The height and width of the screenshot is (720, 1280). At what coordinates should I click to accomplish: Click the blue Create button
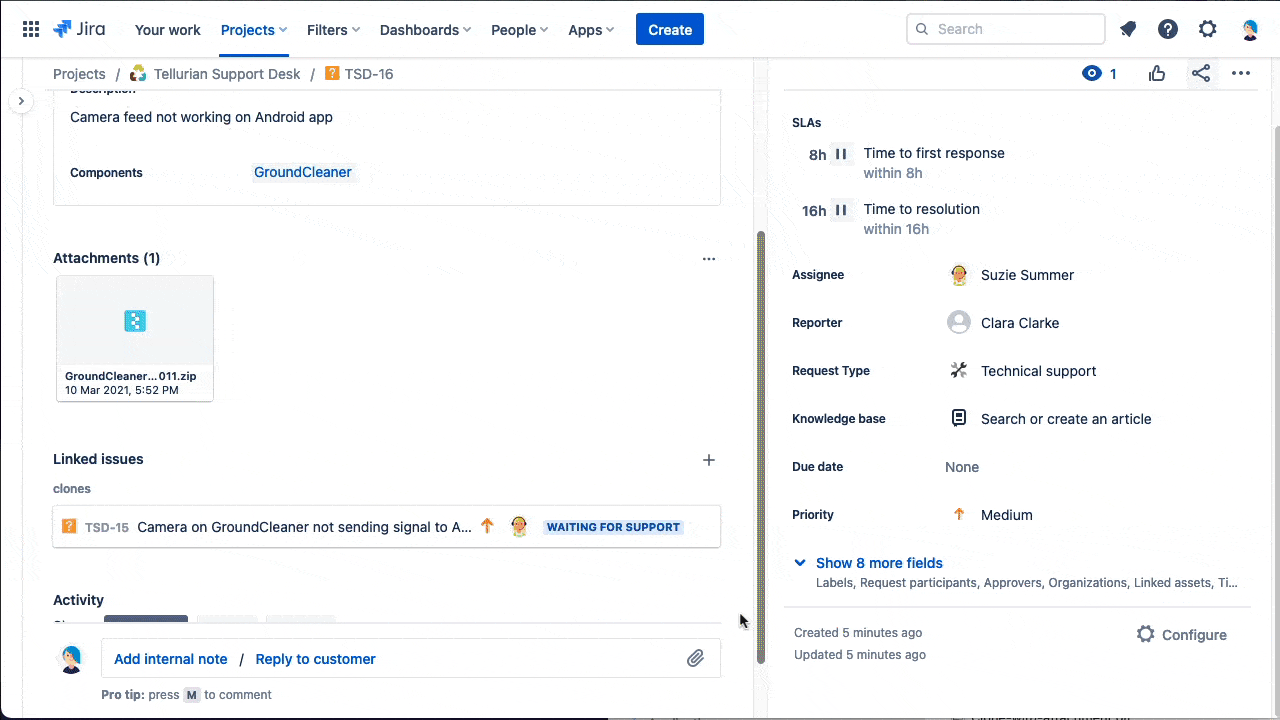coord(670,30)
